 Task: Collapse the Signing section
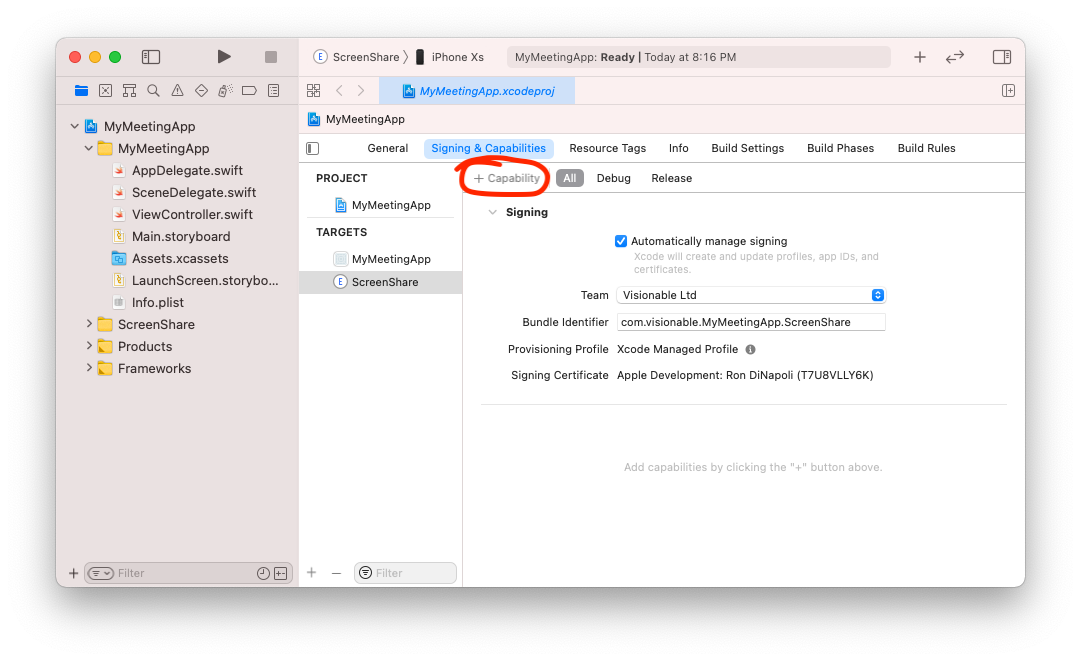492,212
